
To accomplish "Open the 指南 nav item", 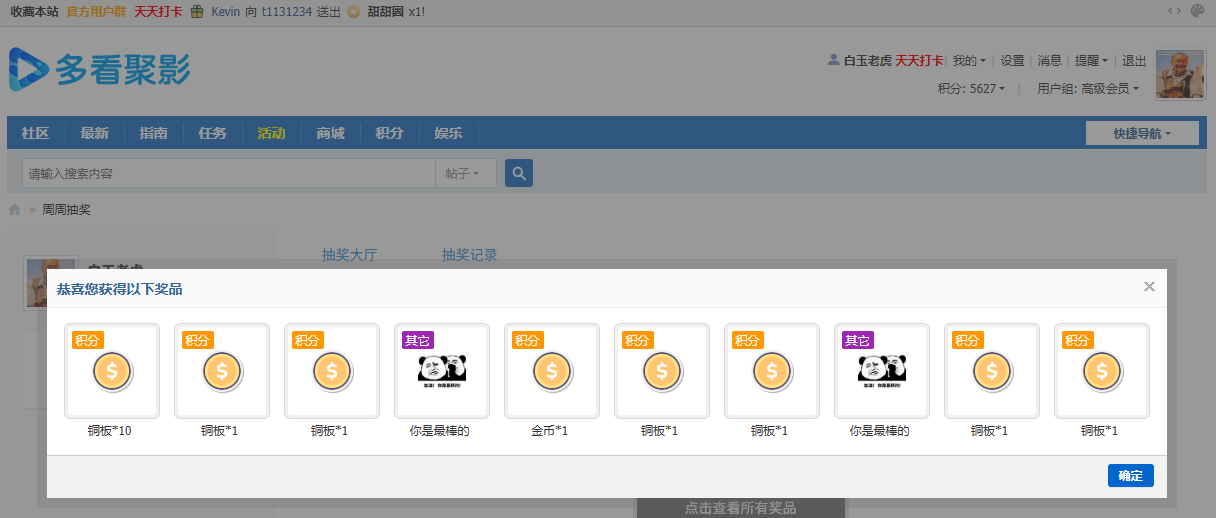I will [153, 133].
